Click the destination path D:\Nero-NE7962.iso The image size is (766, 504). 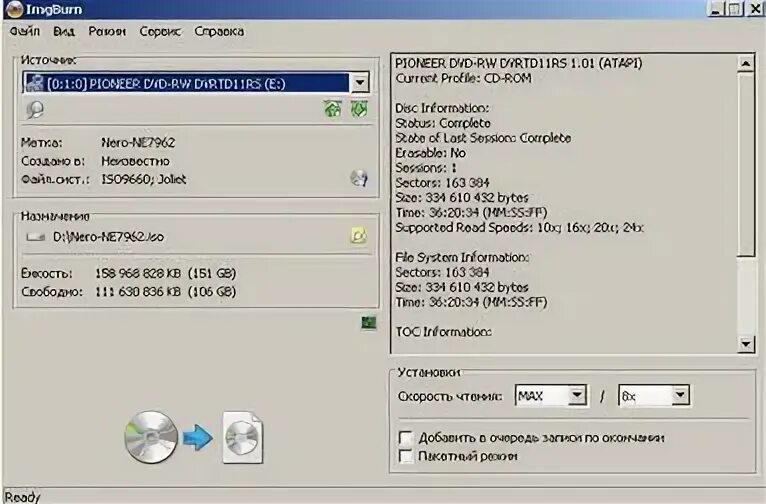[108, 237]
